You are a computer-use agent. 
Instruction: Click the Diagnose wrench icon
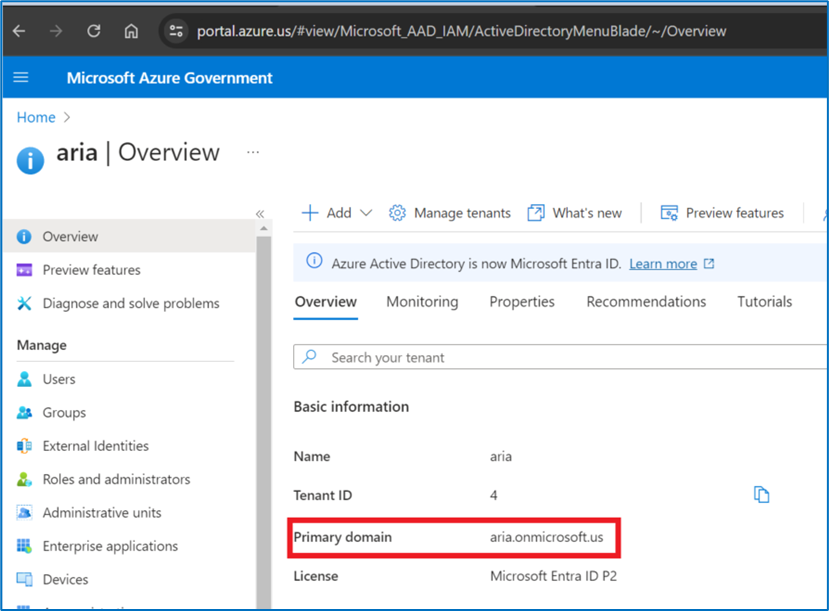pos(24,303)
